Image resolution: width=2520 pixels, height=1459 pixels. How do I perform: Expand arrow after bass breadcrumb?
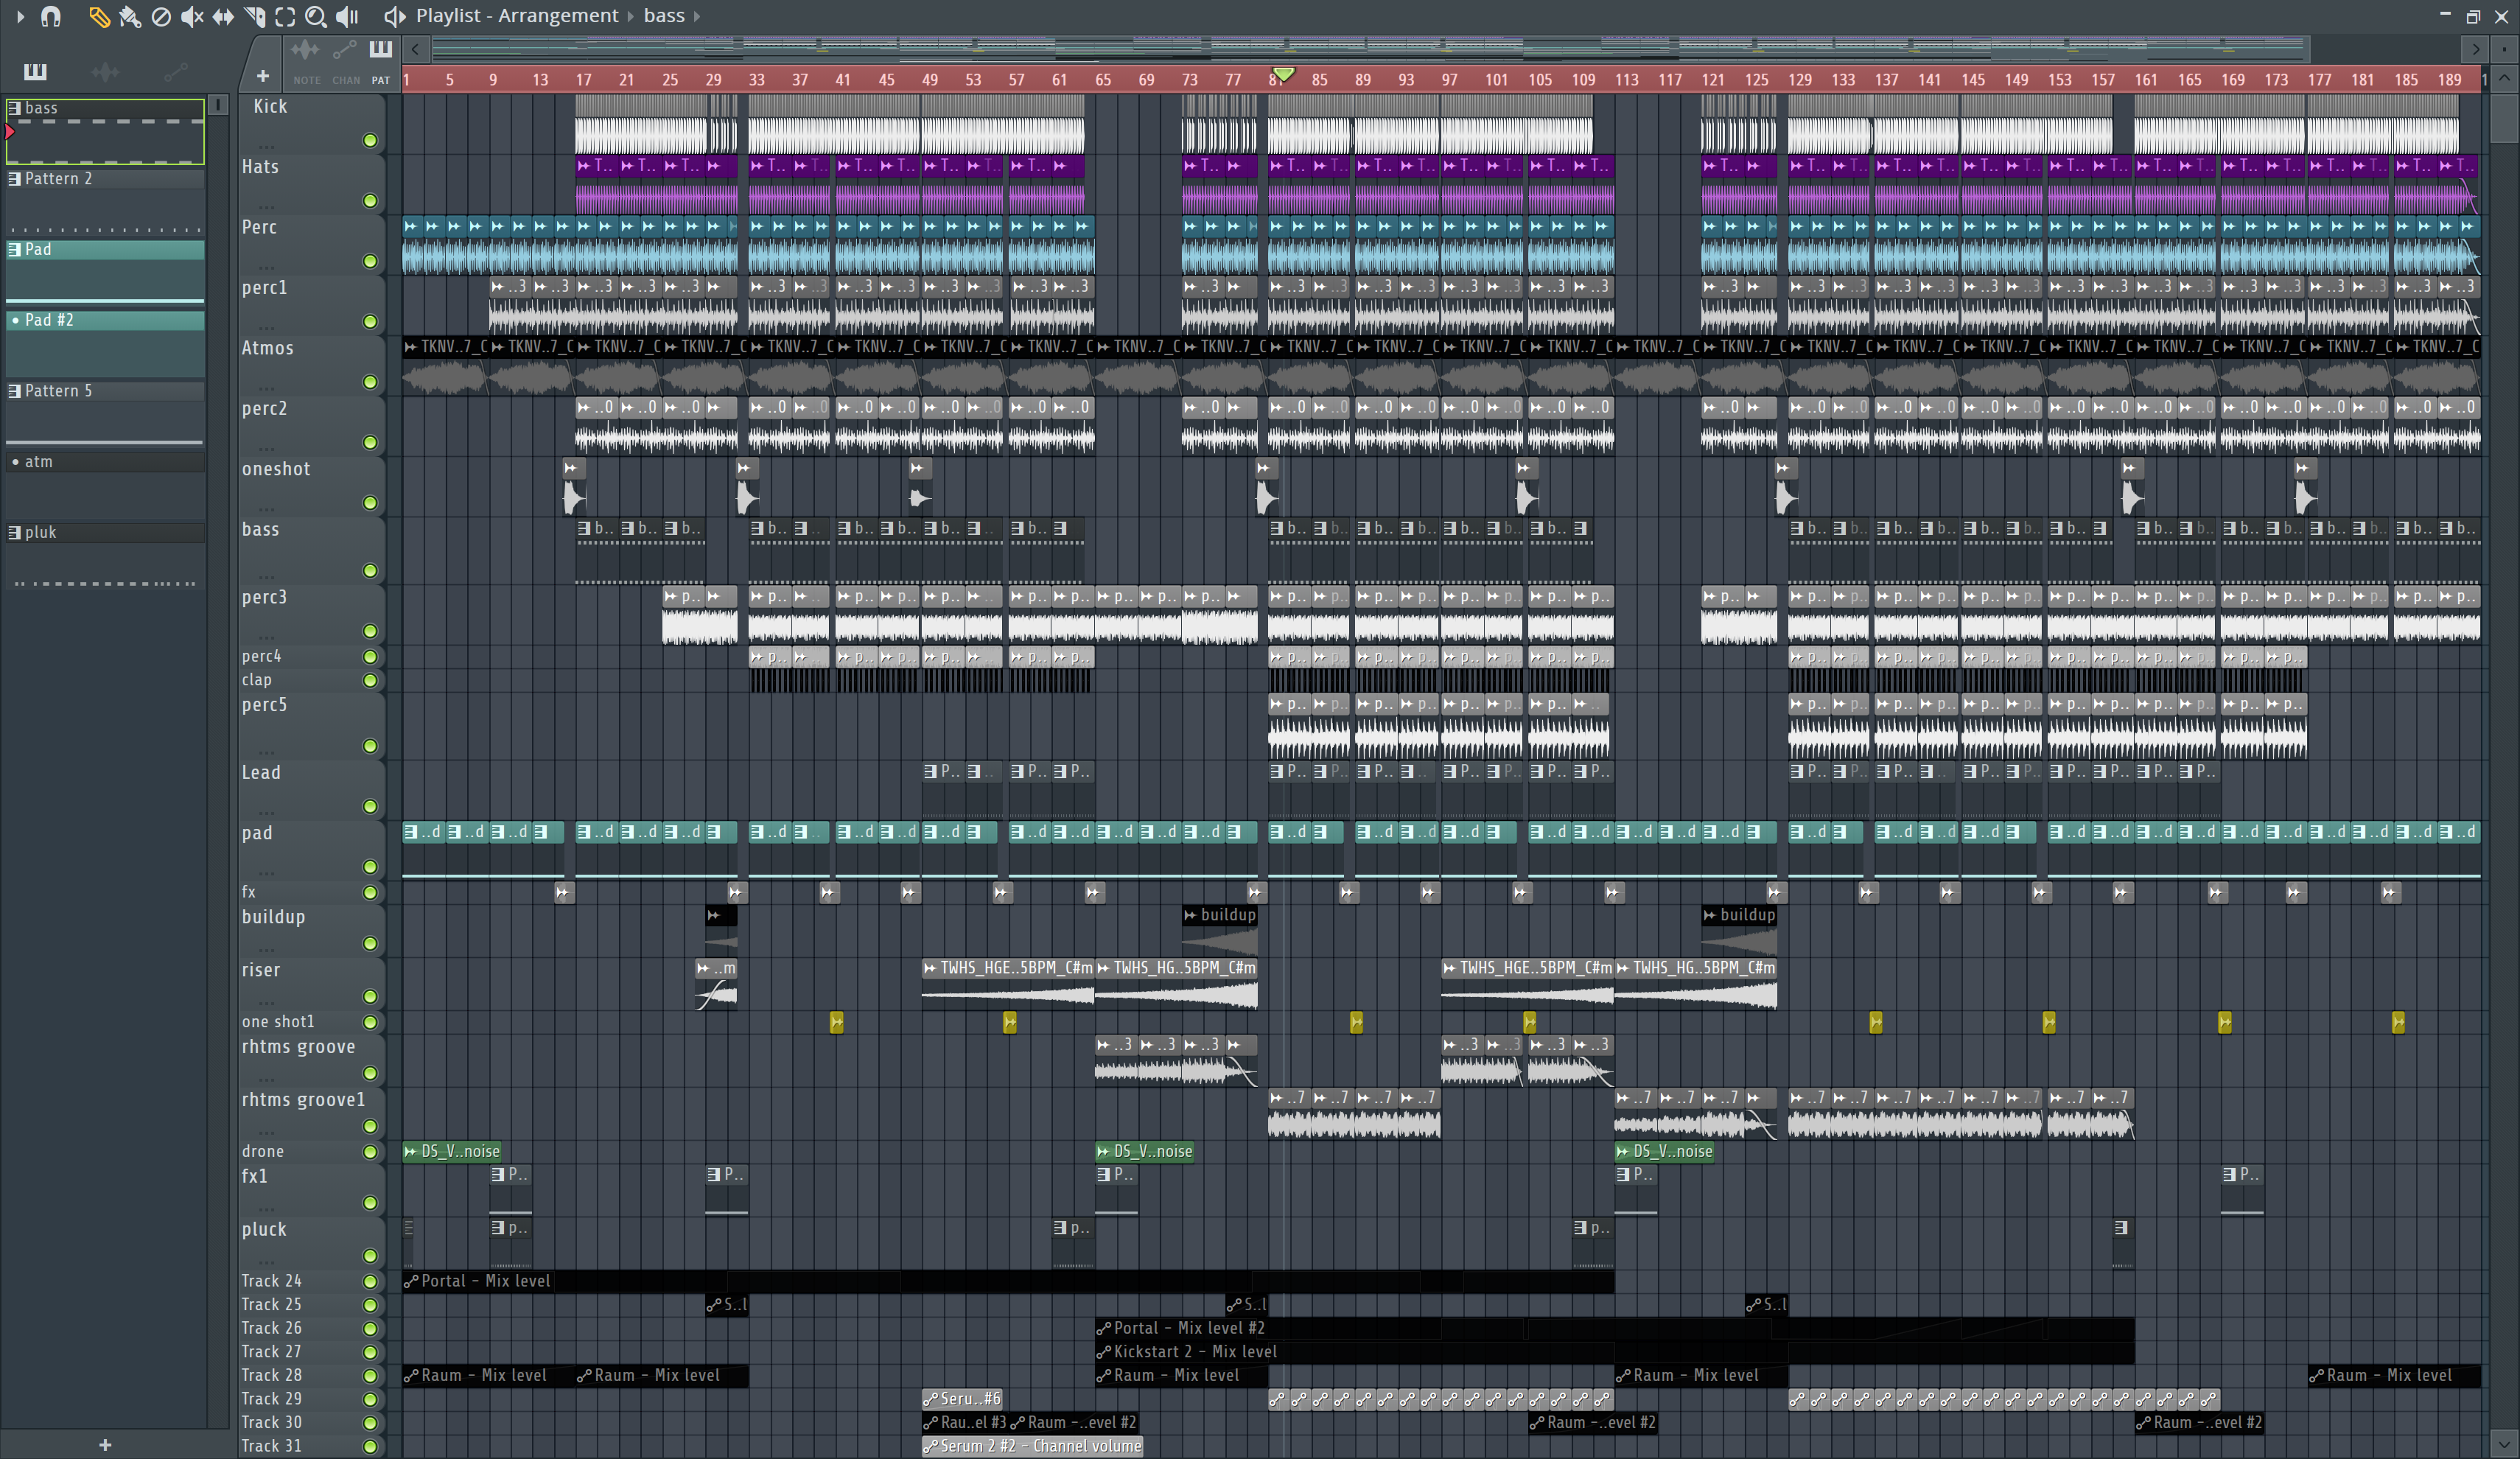pos(697,16)
